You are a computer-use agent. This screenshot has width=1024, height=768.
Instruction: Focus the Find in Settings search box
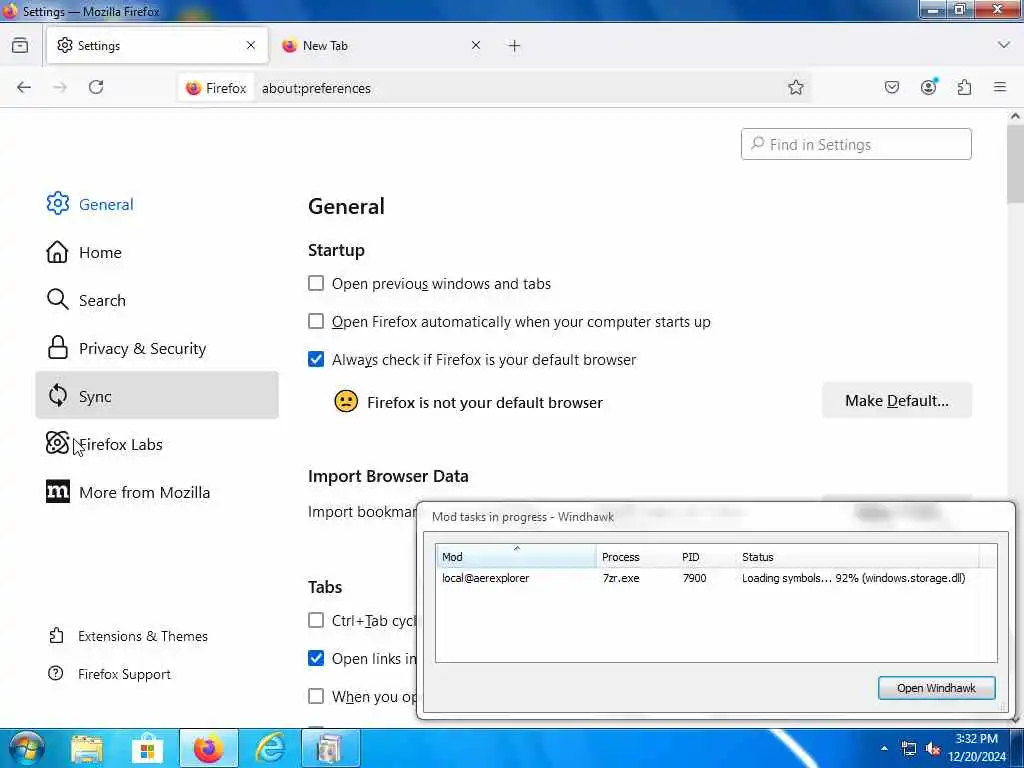(856, 144)
